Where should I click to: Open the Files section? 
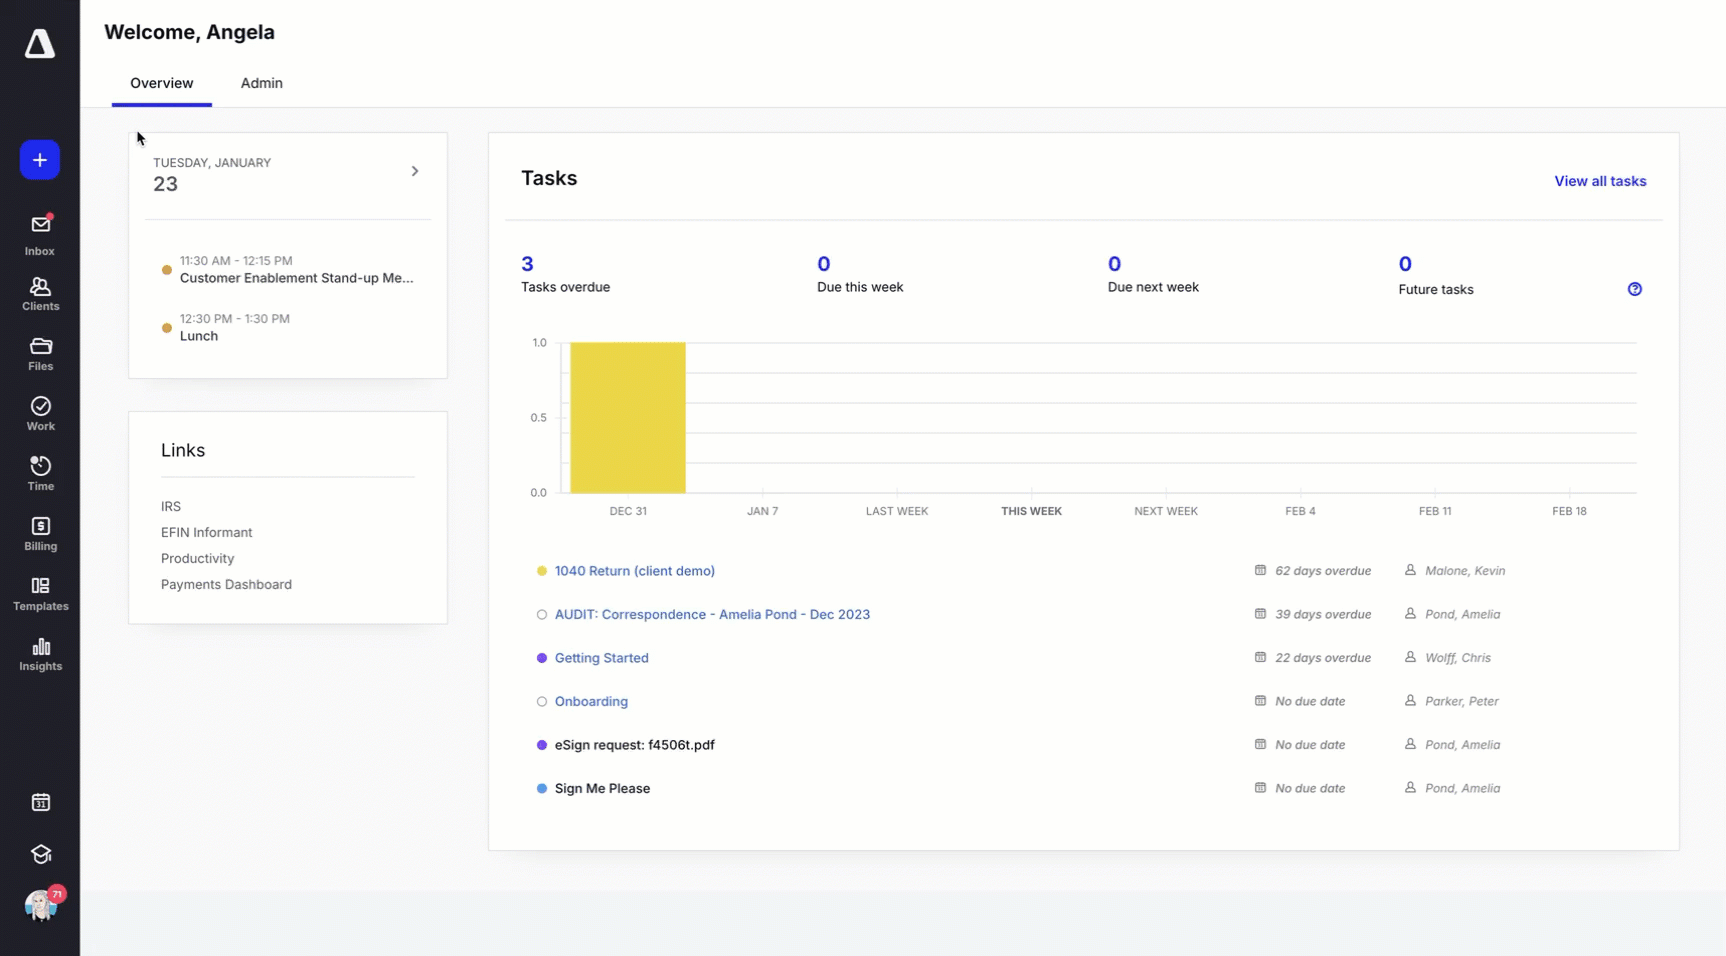click(40, 353)
